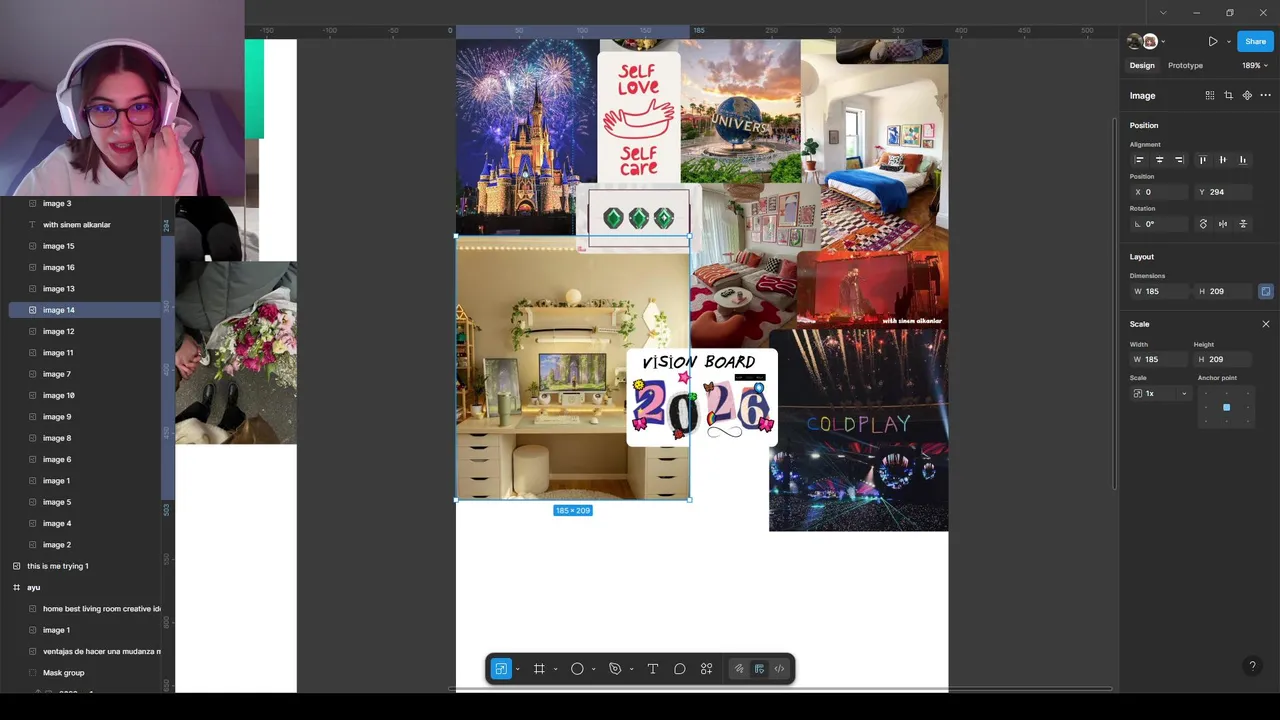Viewport: 1280px width, 720px height.
Task: Click the Rotation field showing 0°
Action: coord(1161,224)
